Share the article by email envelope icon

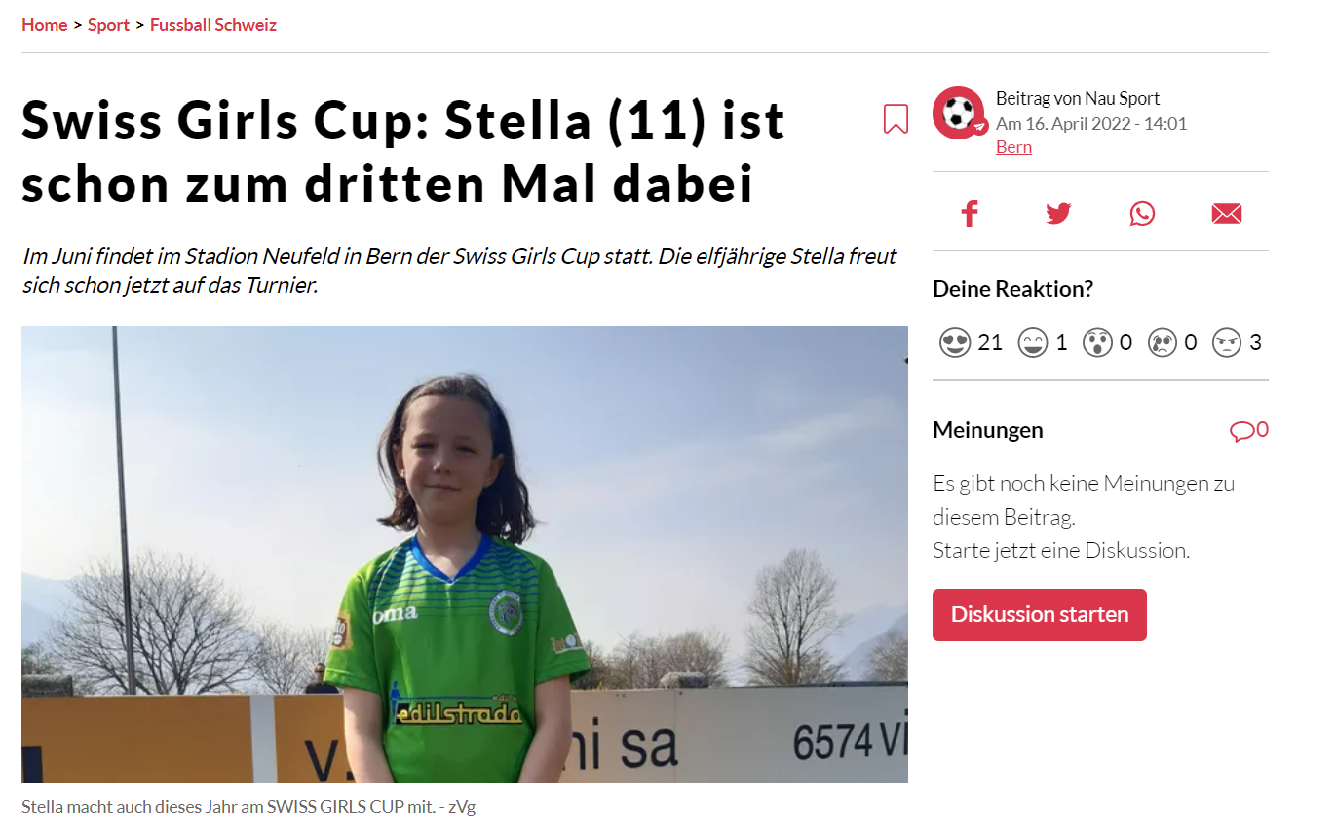pos(1226,213)
